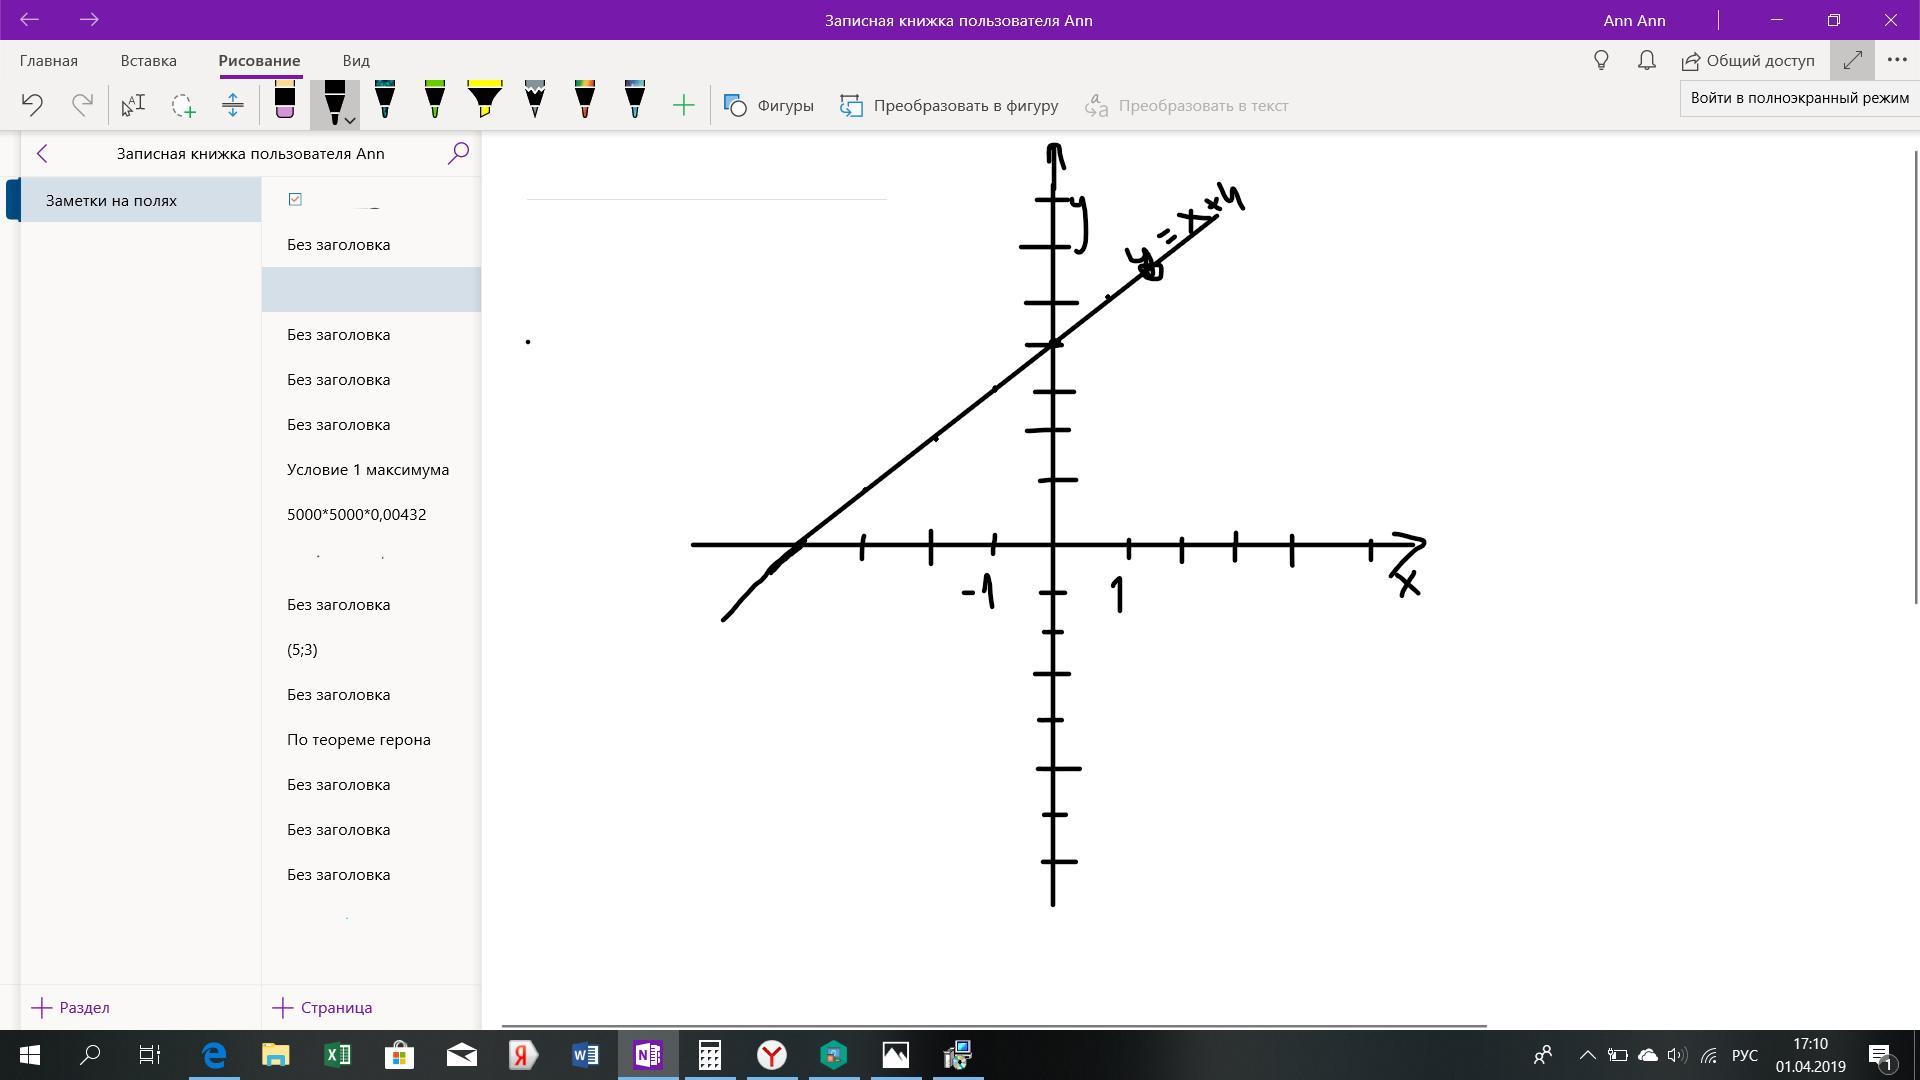Viewport: 1920px width, 1080px height.
Task: Click the Undo arrow
Action: pos(32,105)
